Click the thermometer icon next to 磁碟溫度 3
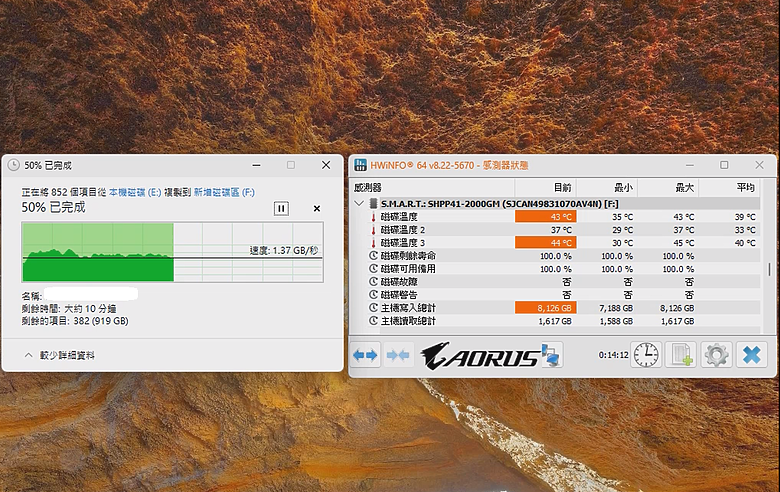 (373, 243)
